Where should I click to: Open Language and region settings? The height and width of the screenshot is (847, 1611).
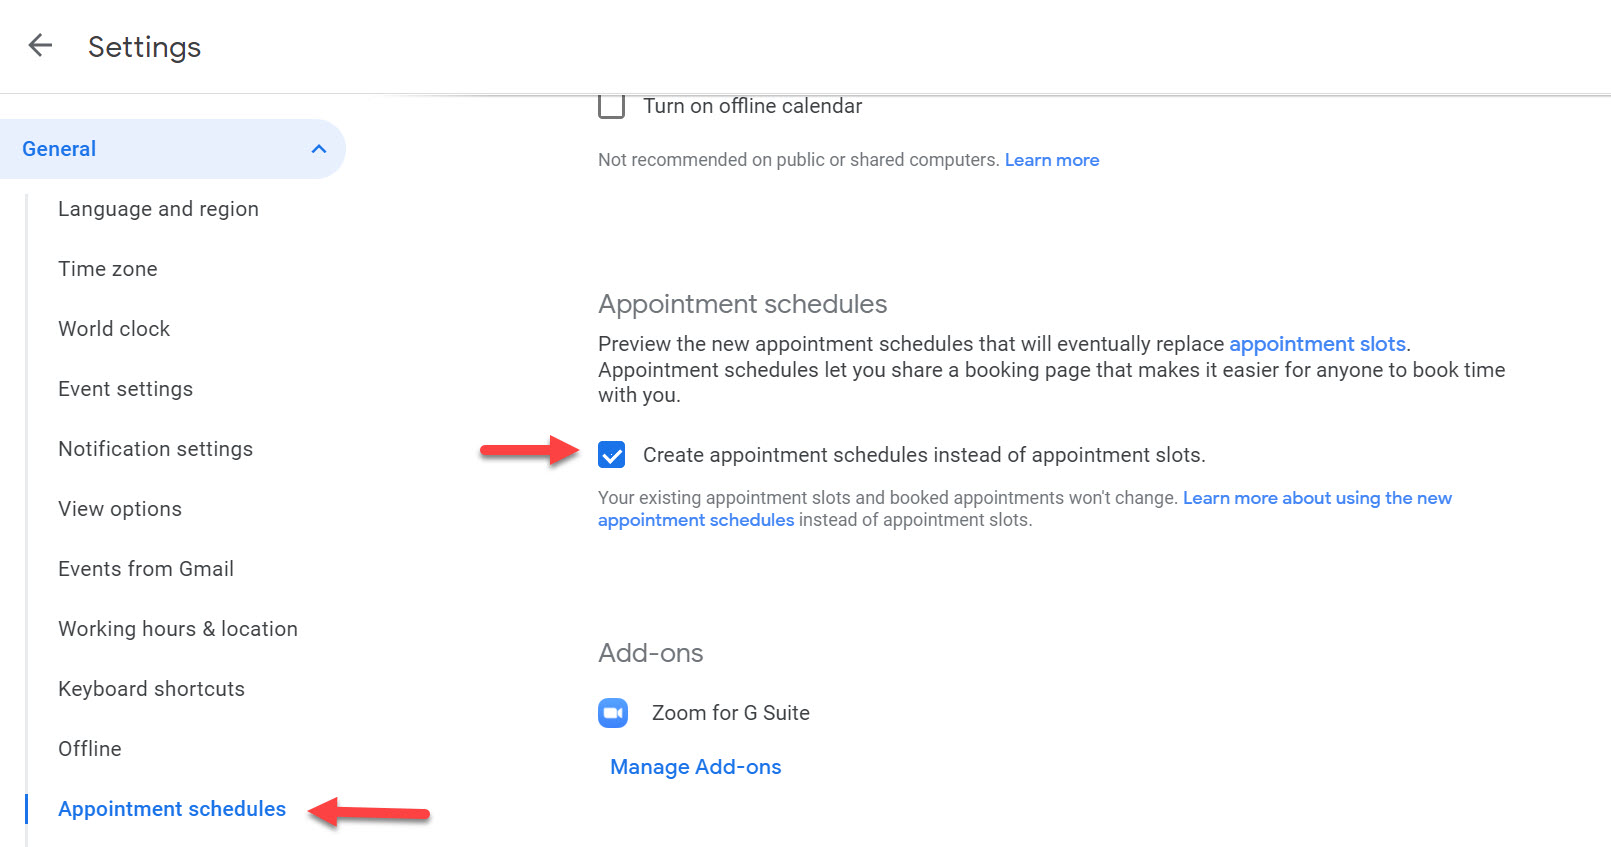point(158,209)
